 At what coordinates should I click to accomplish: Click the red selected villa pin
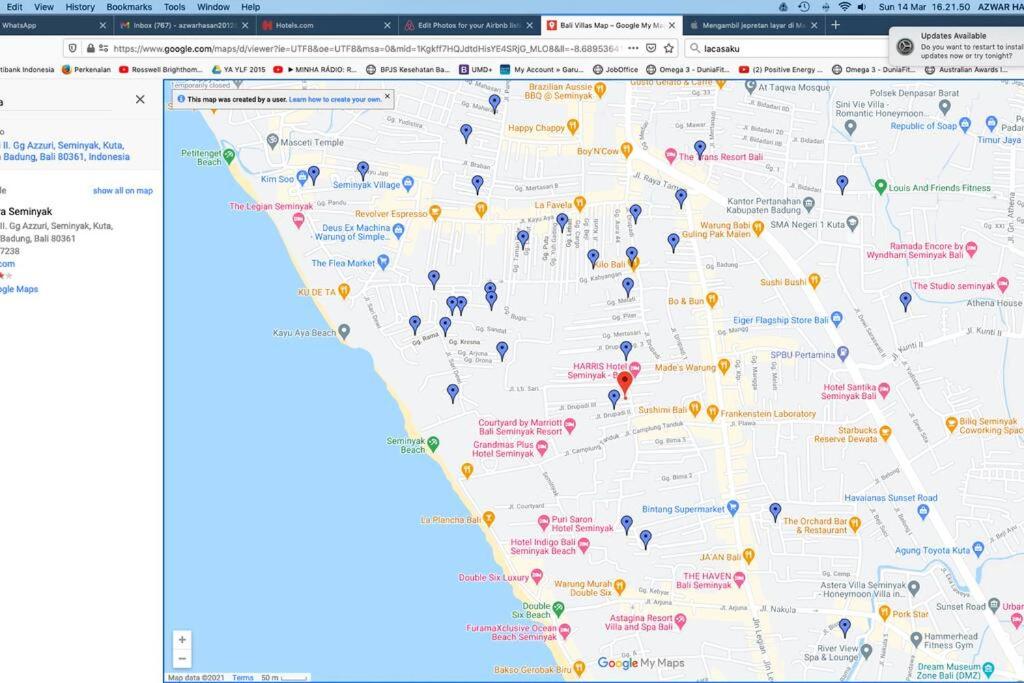click(625, 384)
